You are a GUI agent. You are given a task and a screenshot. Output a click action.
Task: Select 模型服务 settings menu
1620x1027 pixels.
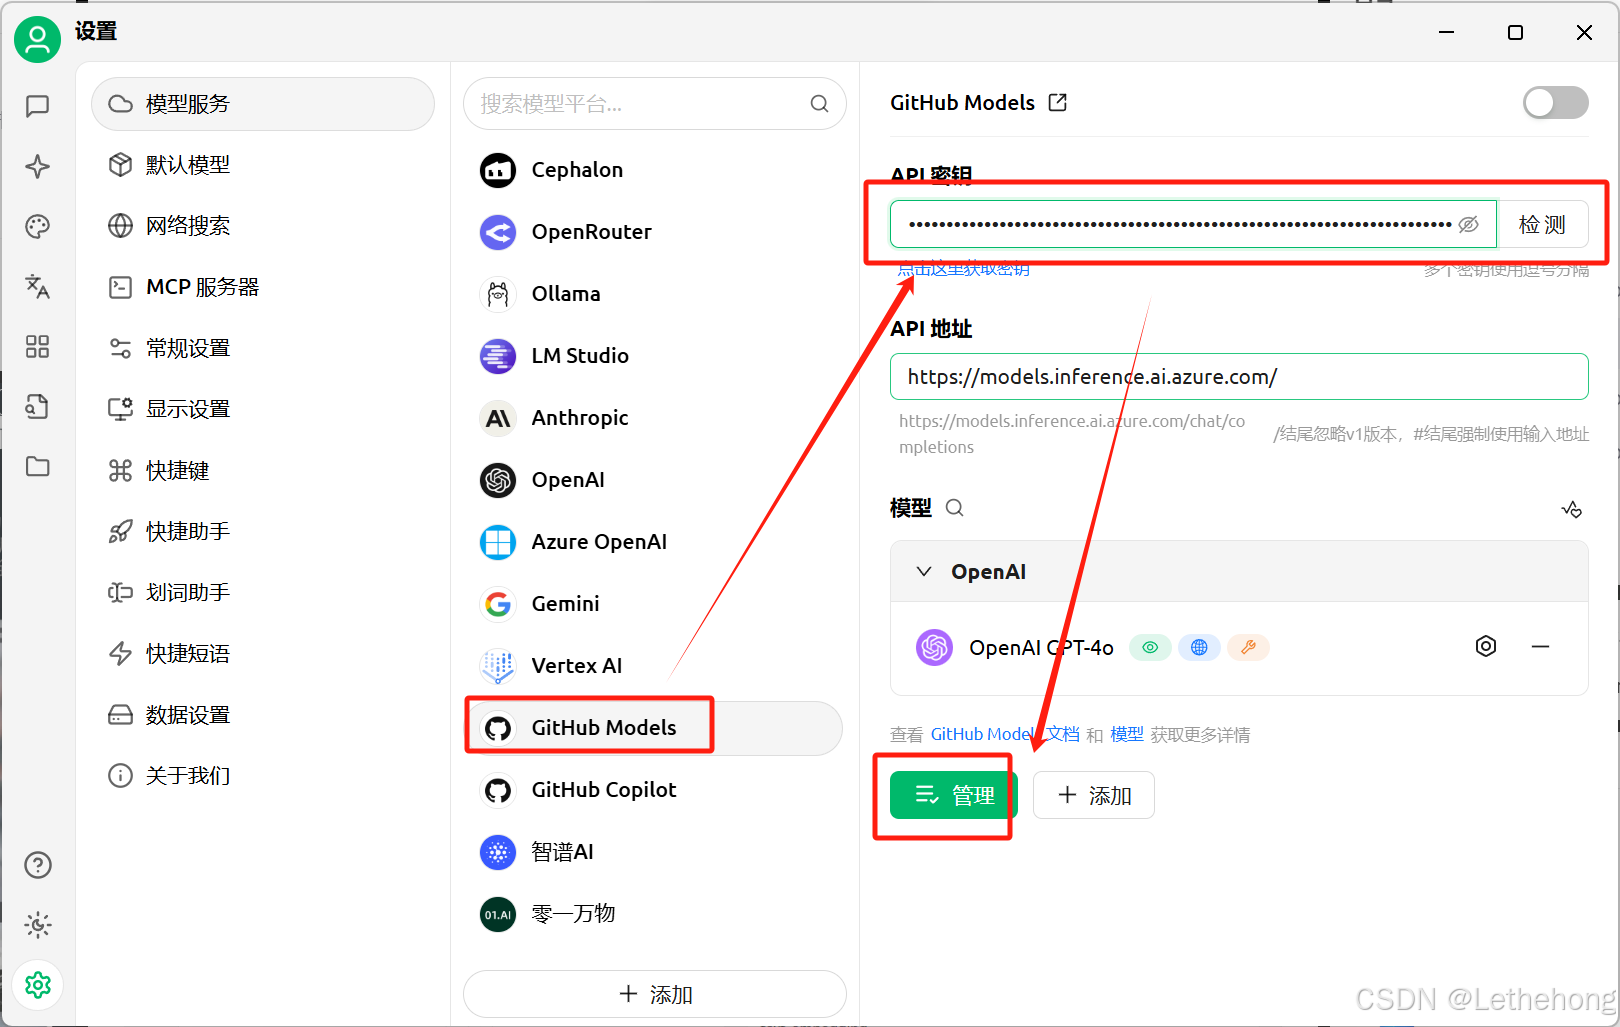263,104
